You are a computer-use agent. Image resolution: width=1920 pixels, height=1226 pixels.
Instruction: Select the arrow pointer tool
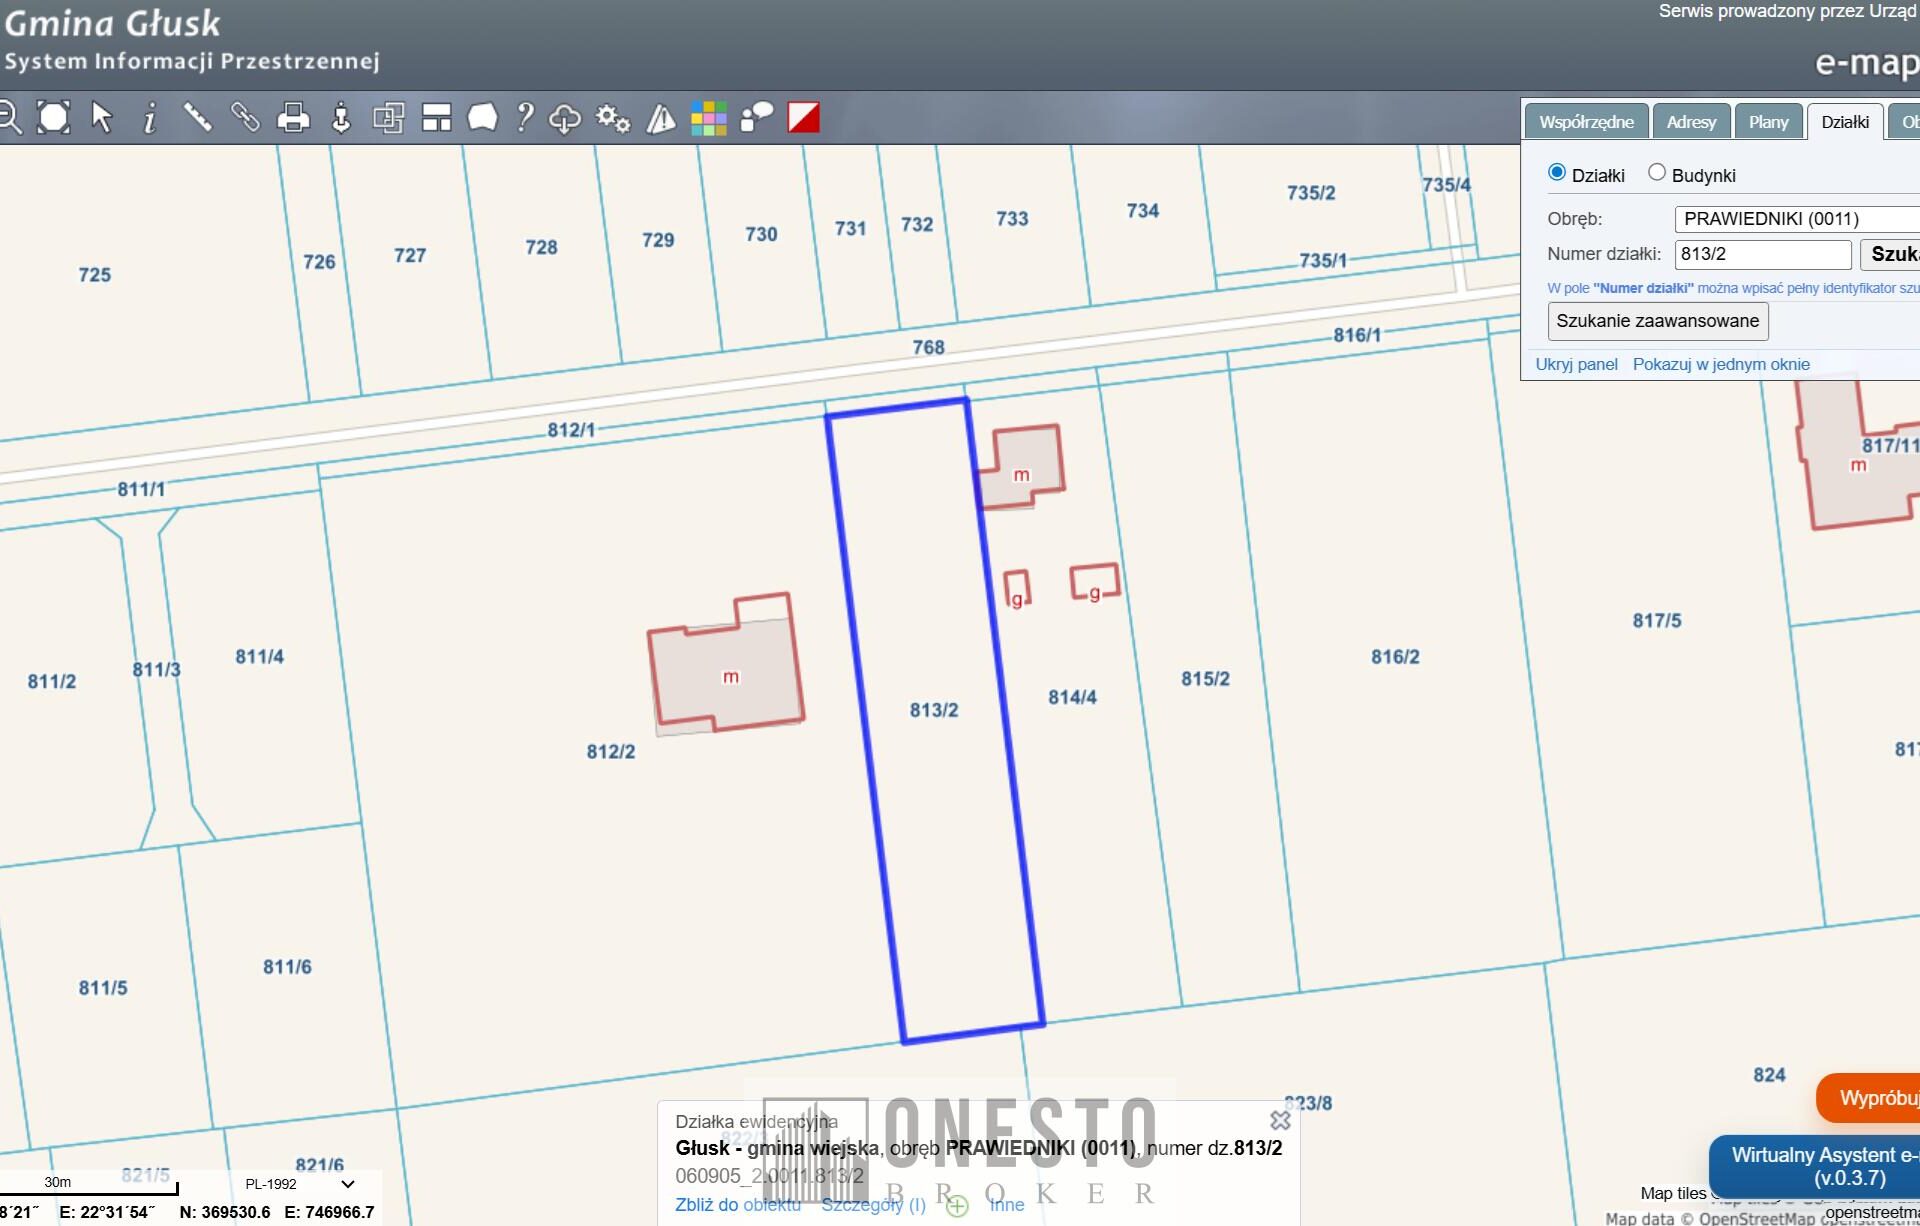pos(102,118)
